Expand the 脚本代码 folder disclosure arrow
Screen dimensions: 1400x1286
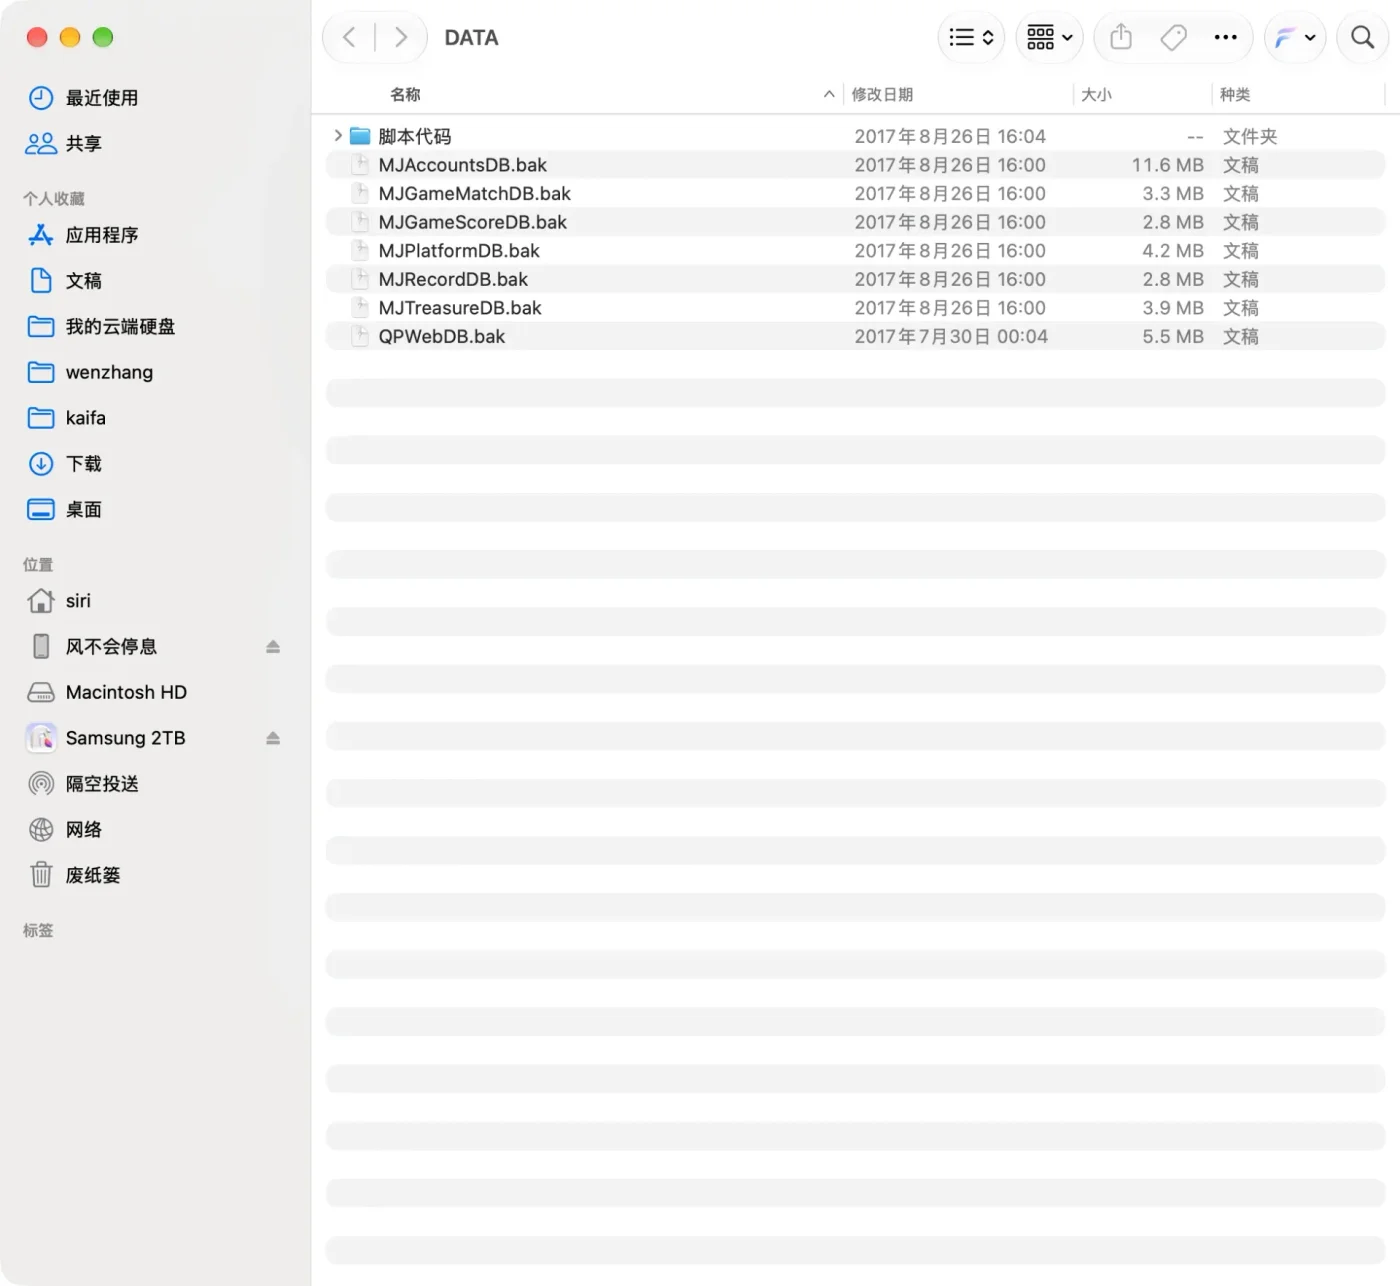(338, 135)
